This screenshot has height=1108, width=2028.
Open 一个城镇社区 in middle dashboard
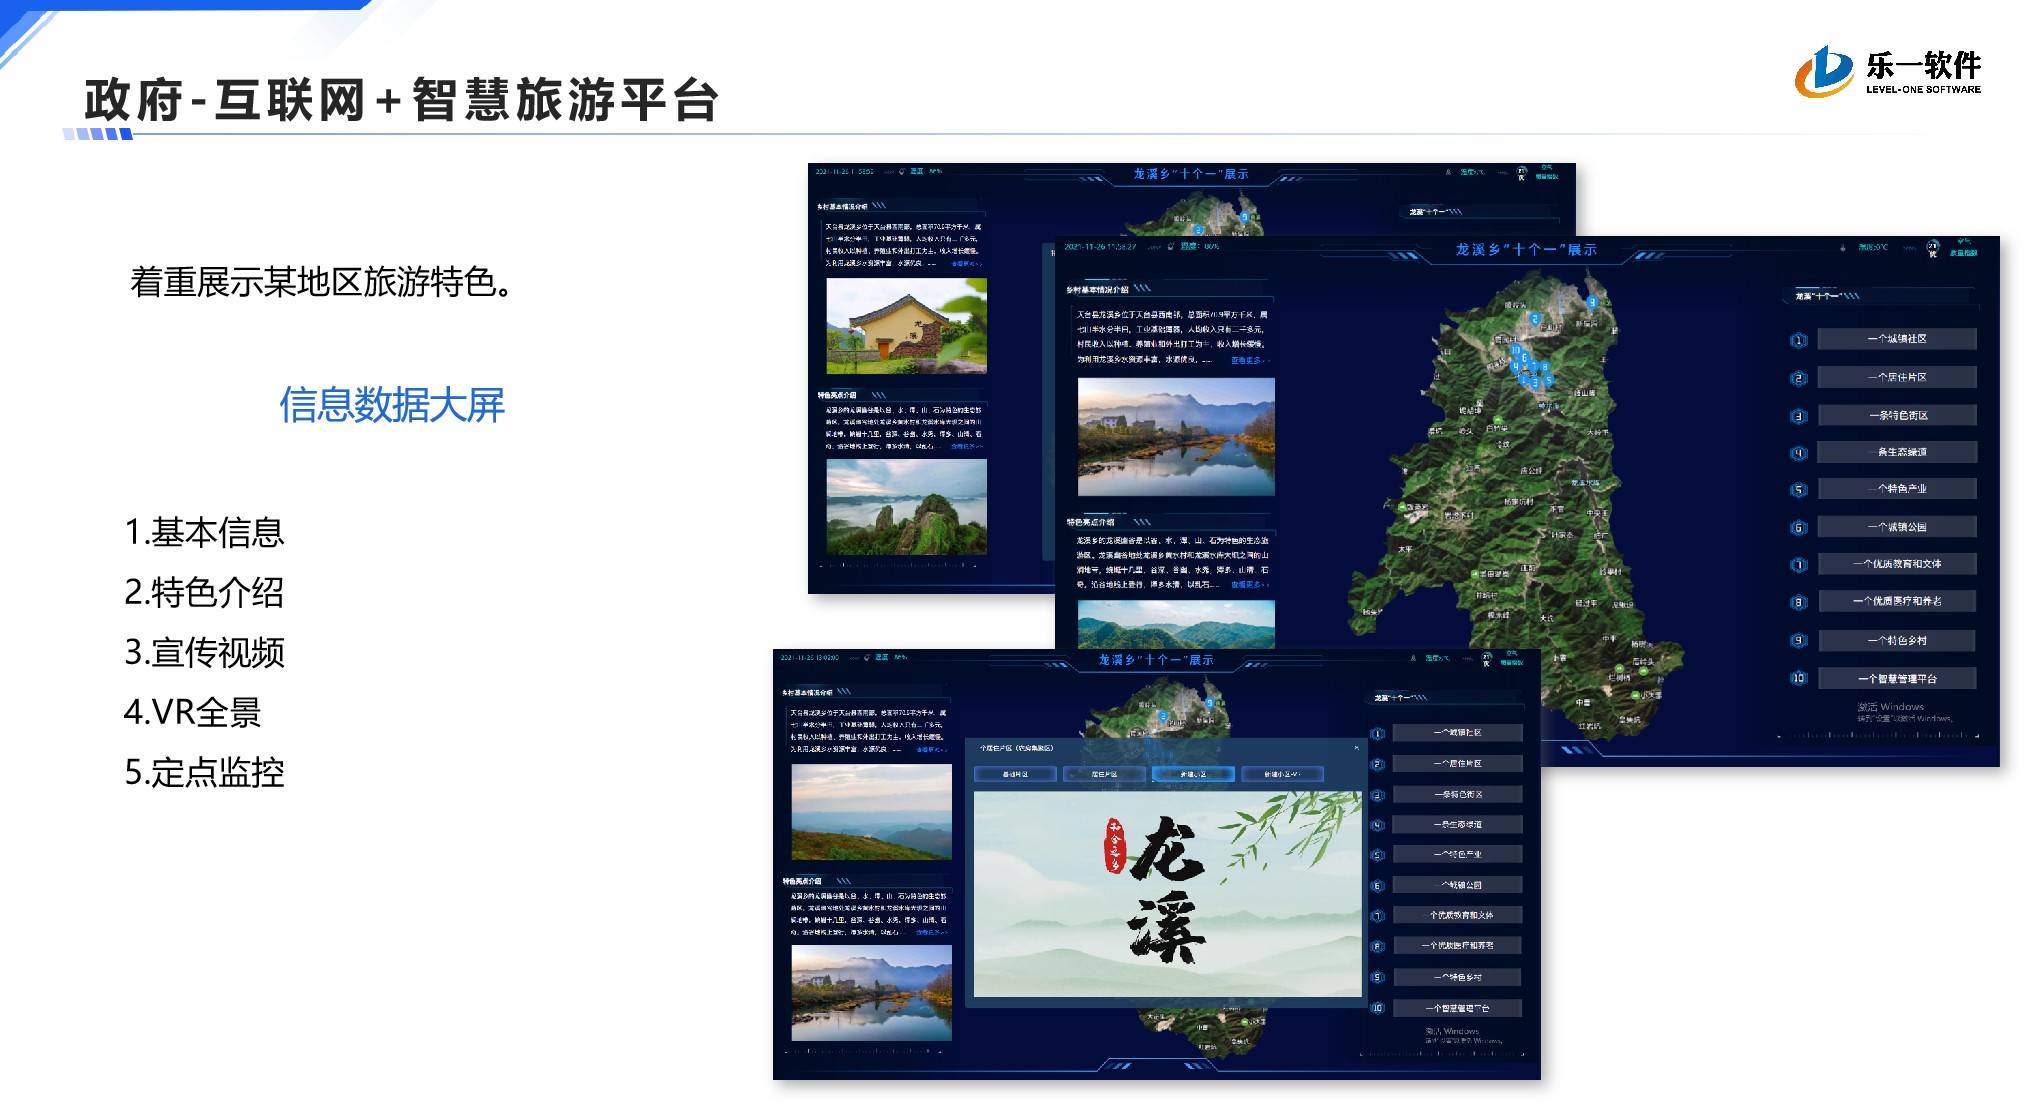click(1896, 339)
